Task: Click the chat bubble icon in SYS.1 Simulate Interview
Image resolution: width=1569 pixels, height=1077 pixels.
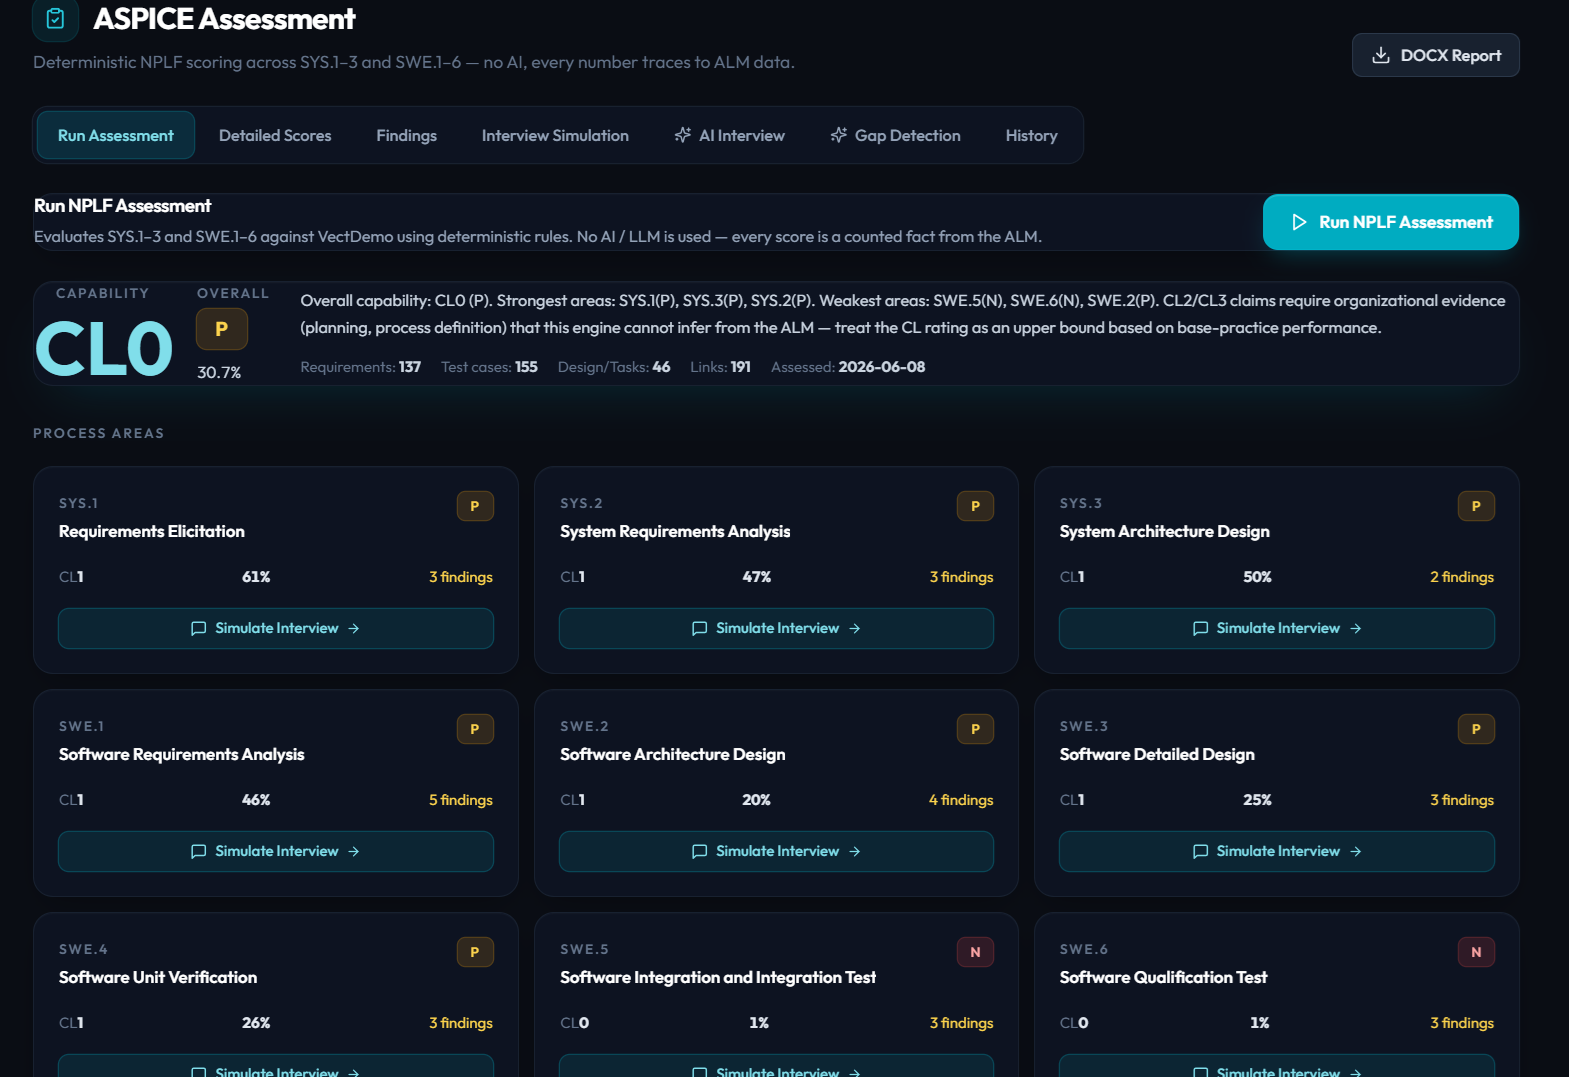Action: pos(198,628)
